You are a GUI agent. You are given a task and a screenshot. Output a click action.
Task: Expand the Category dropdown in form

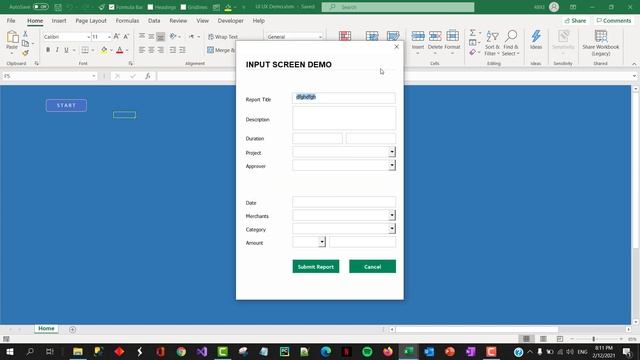click(x=392, y=229)
